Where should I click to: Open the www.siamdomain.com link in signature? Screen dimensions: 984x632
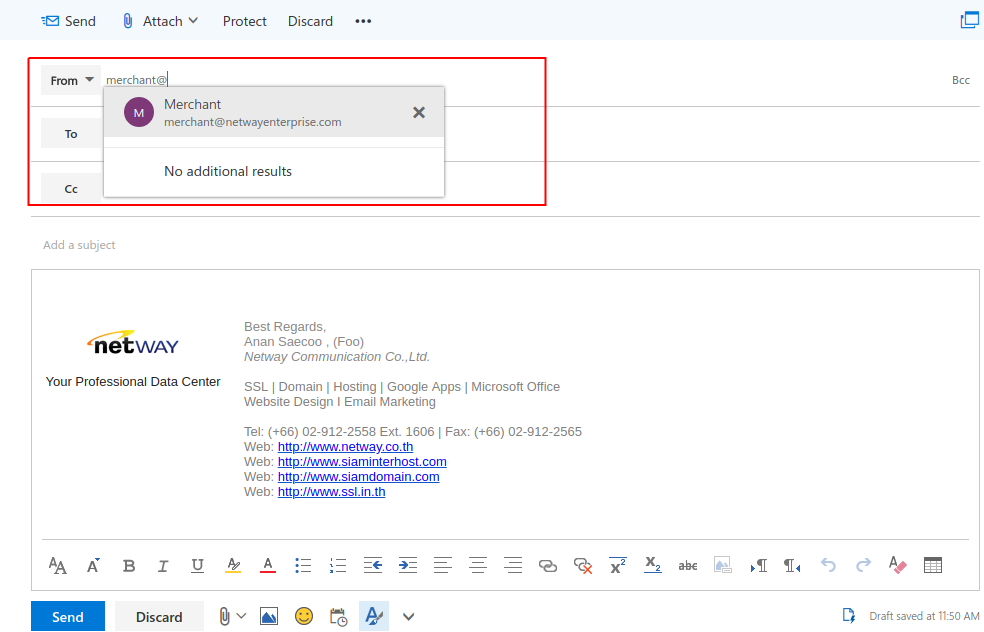click(358, 477)
